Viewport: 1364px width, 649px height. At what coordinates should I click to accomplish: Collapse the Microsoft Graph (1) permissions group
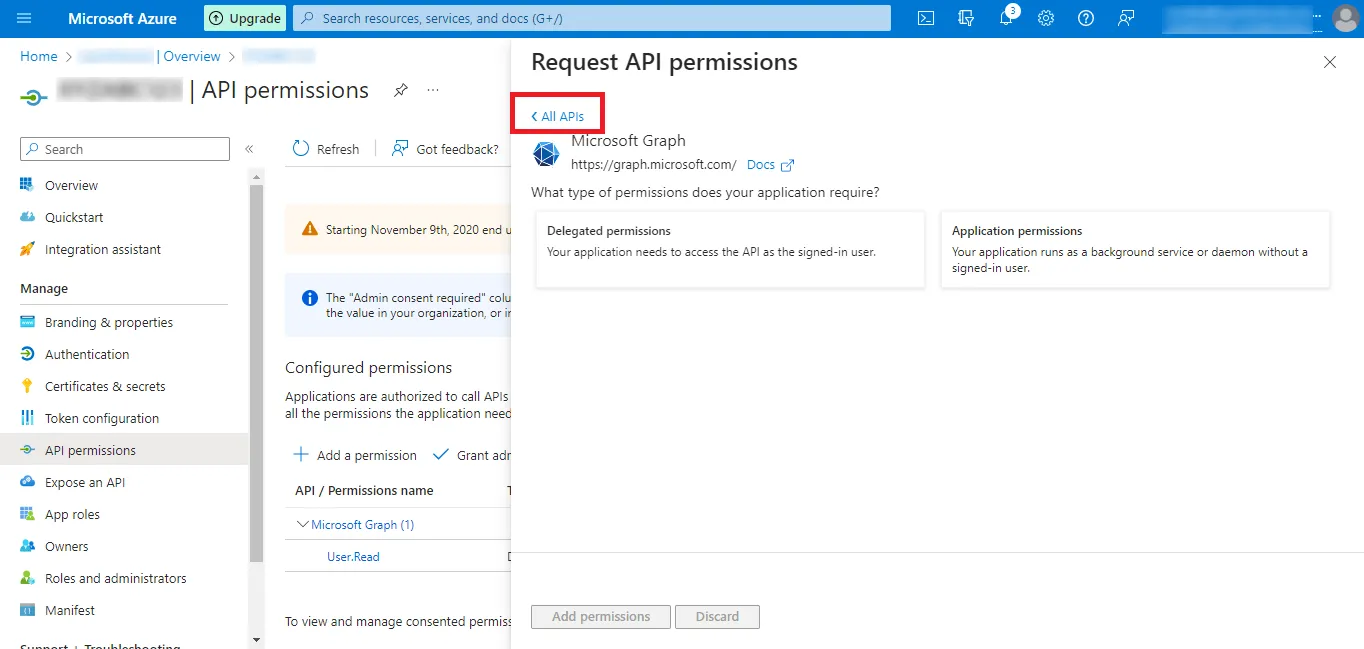tap(303, 524)
